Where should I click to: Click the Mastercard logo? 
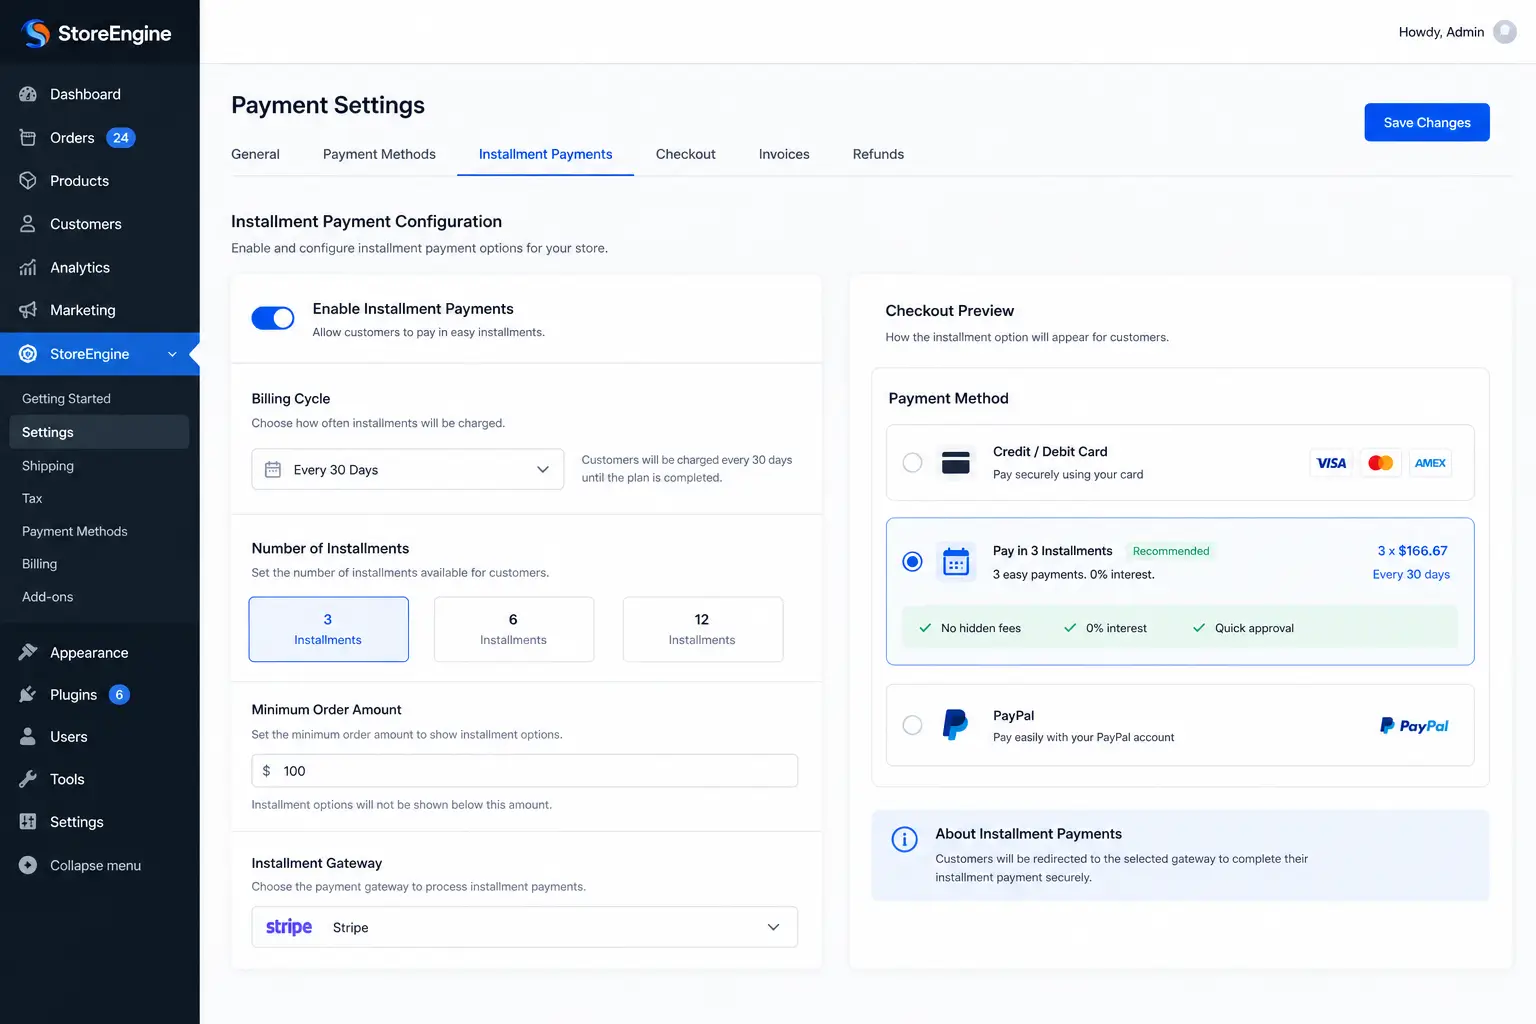tap(1381, 463)
